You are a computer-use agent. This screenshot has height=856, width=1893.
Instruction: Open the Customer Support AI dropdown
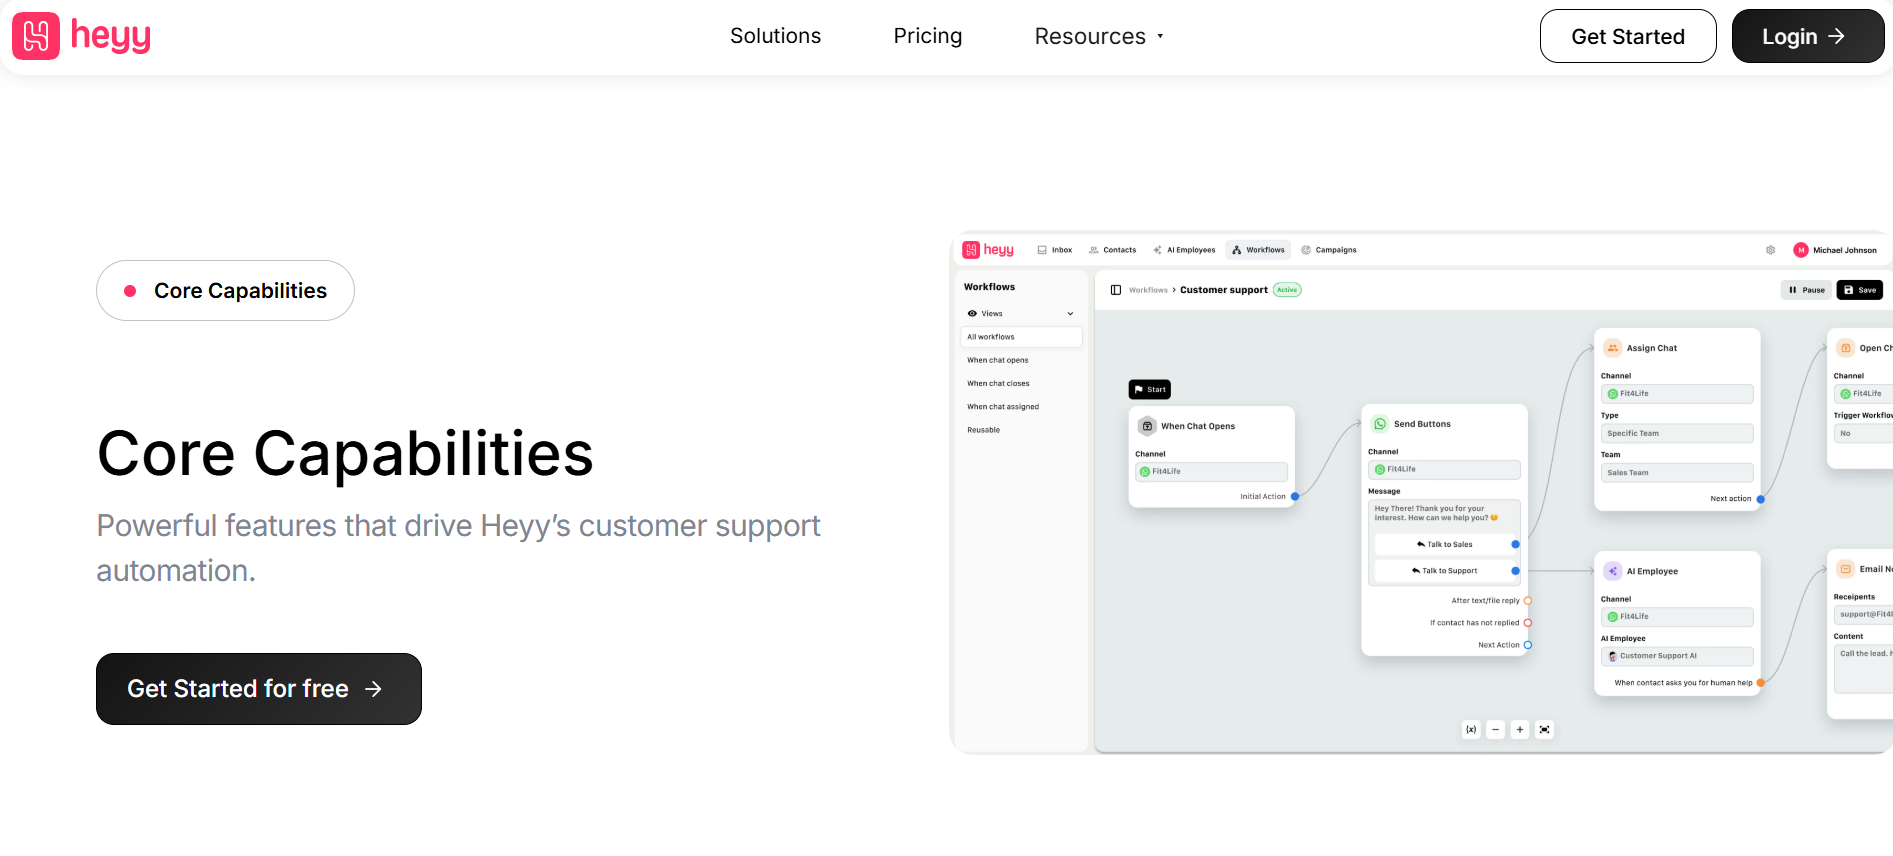(x=1677, y=656)
